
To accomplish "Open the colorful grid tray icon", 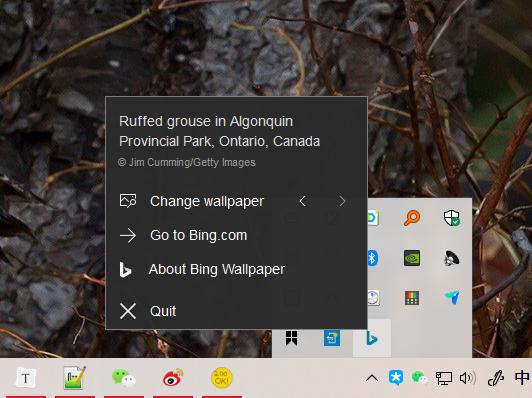I will [x=412, y=298].
